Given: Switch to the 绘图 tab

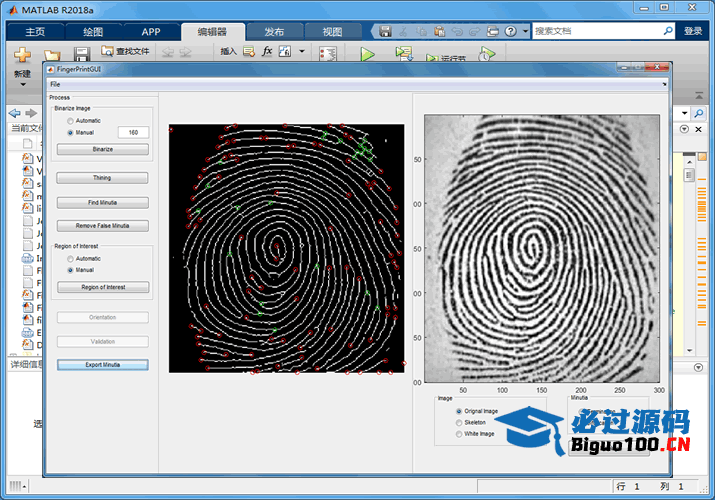Looking at the screenshot, I should click(x=93, y=31).
